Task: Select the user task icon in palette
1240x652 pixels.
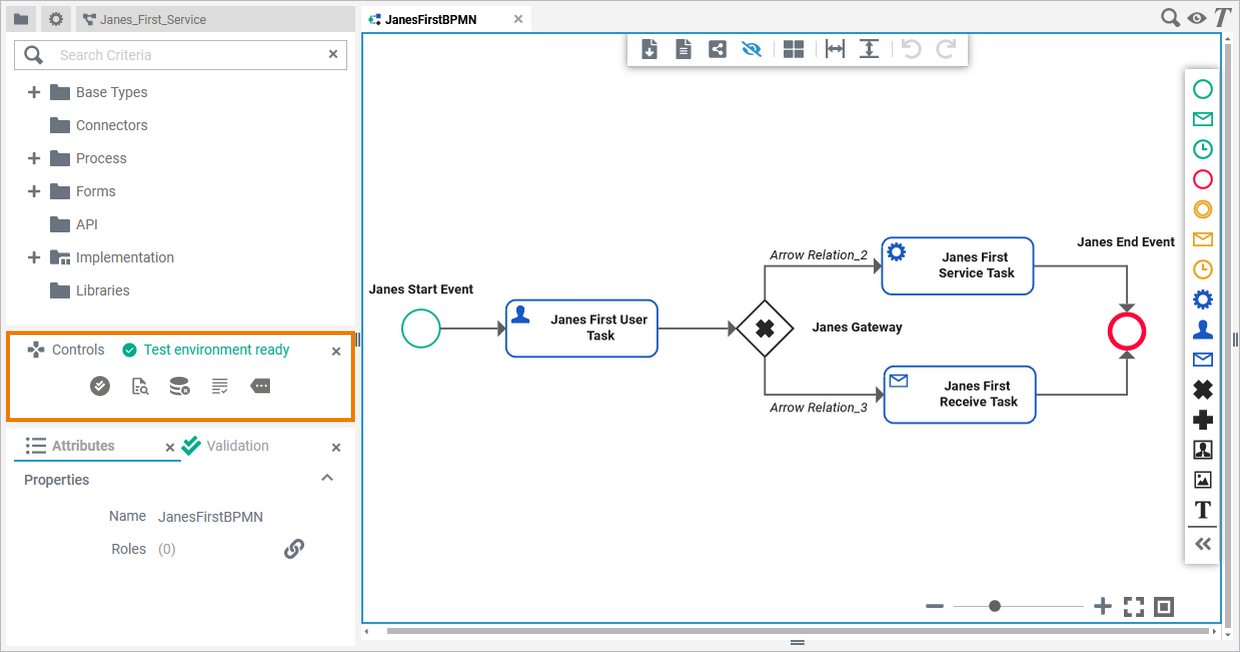Action: click(1203, 329)
